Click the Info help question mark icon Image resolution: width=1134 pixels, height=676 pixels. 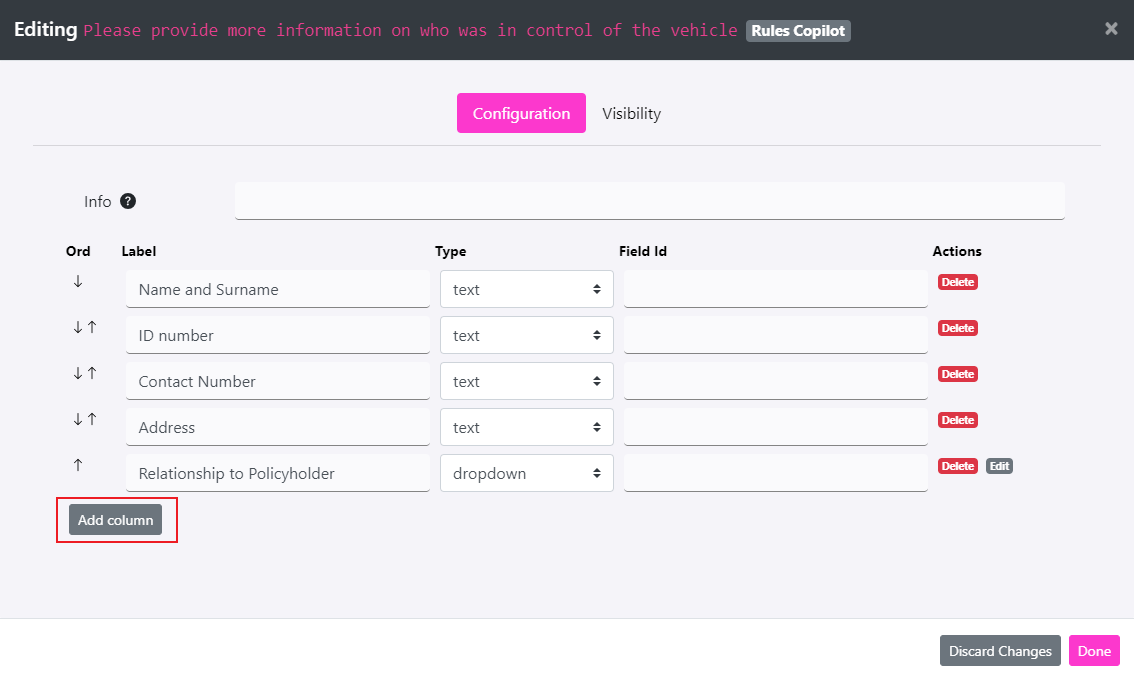pyautogui.click(x=128, y=201)
